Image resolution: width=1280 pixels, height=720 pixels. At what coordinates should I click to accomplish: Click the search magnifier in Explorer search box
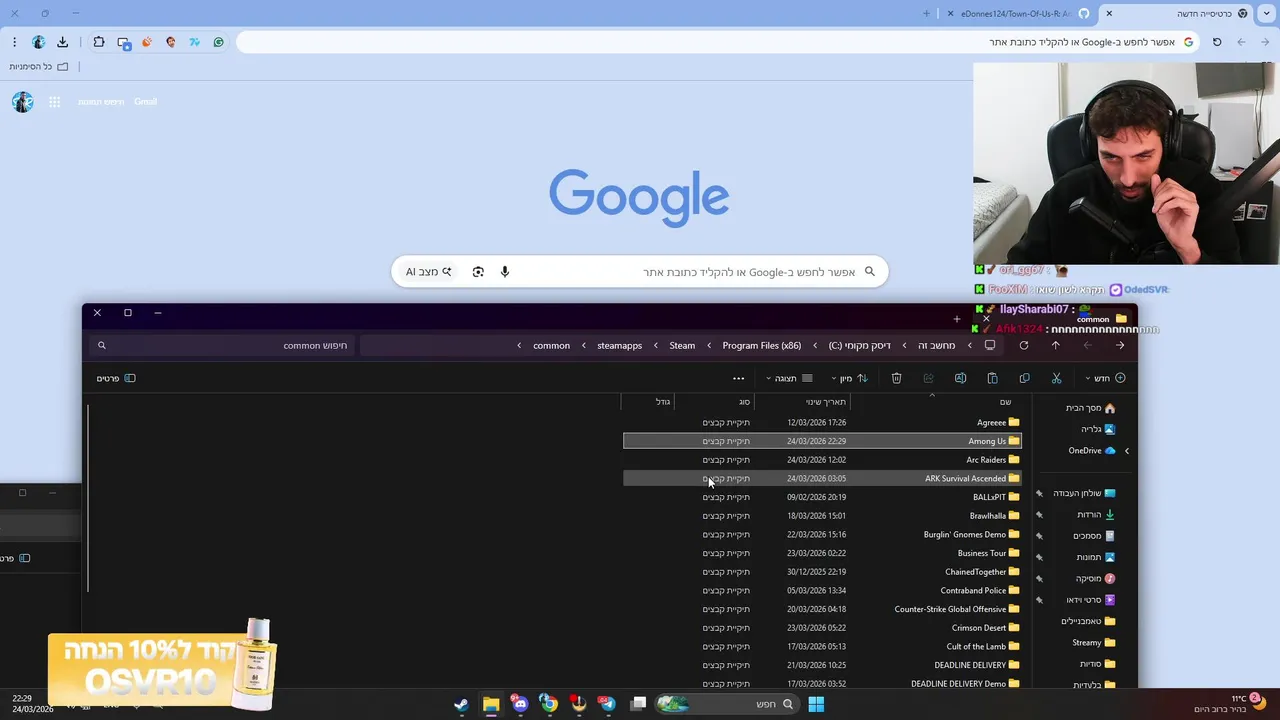[101, 345]
